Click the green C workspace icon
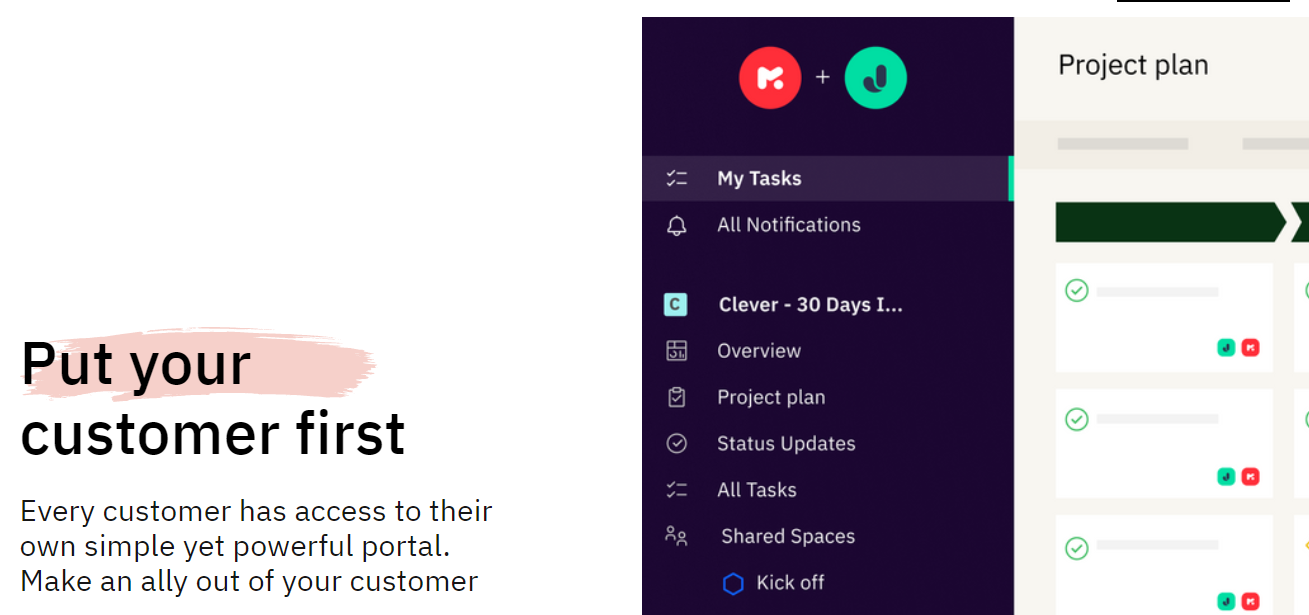1309x615 pixels. click(x=676, y=304)
